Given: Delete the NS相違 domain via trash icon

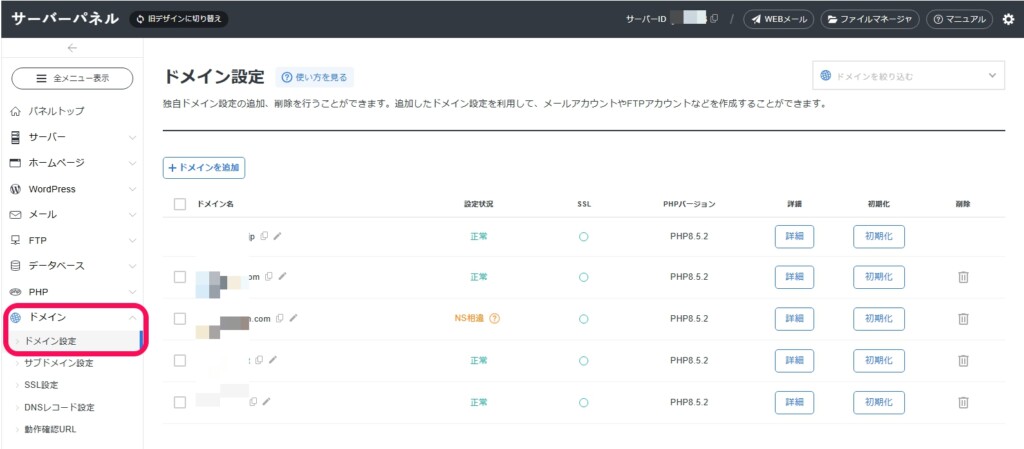Looking at the screenshot, I should pos(963,318).
